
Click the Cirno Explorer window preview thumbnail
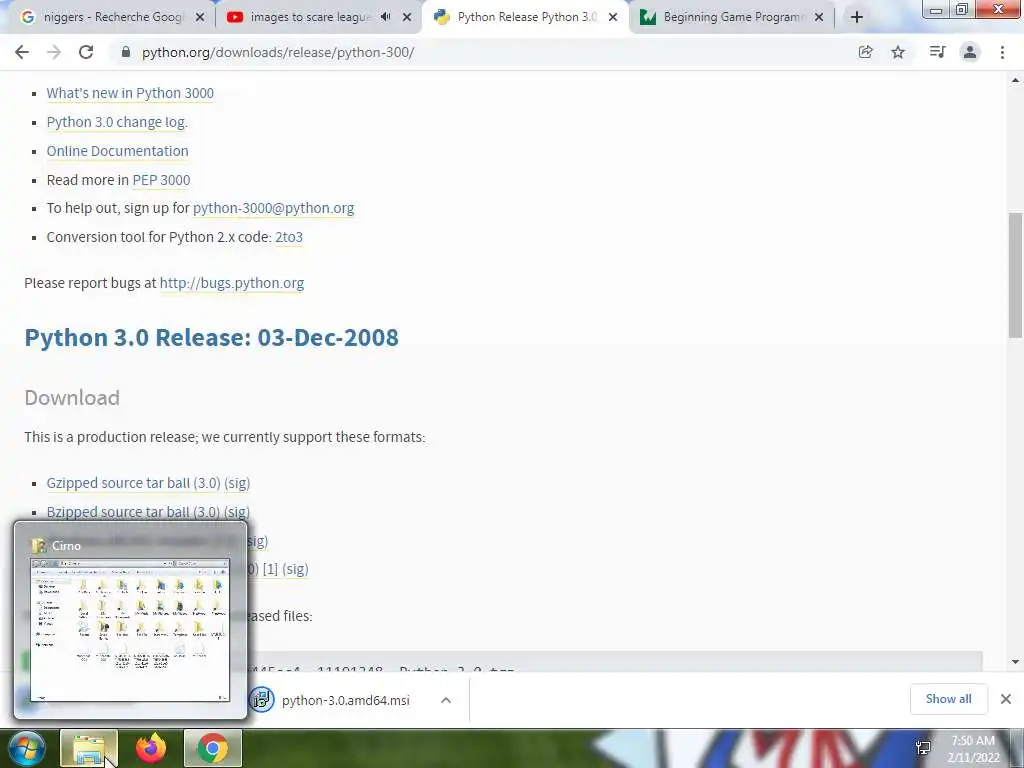pos(130,630)
